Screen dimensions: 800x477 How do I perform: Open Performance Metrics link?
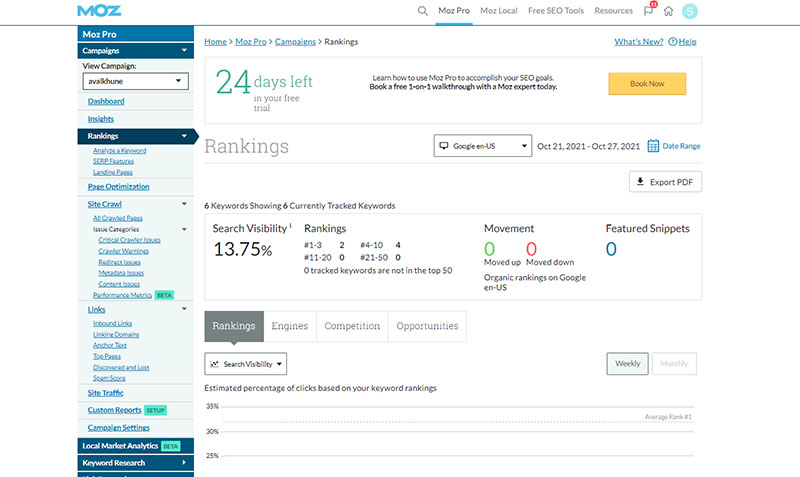click(x=122, y=295)
